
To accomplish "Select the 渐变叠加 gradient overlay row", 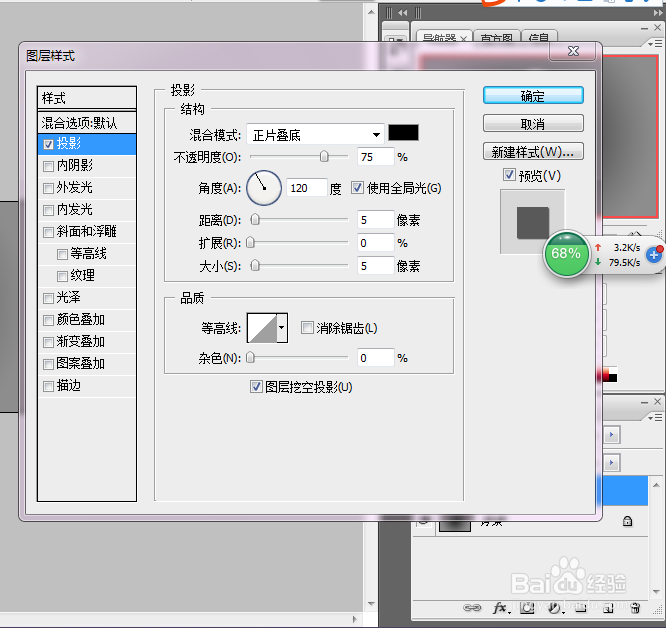I will (x=87, y=342).
